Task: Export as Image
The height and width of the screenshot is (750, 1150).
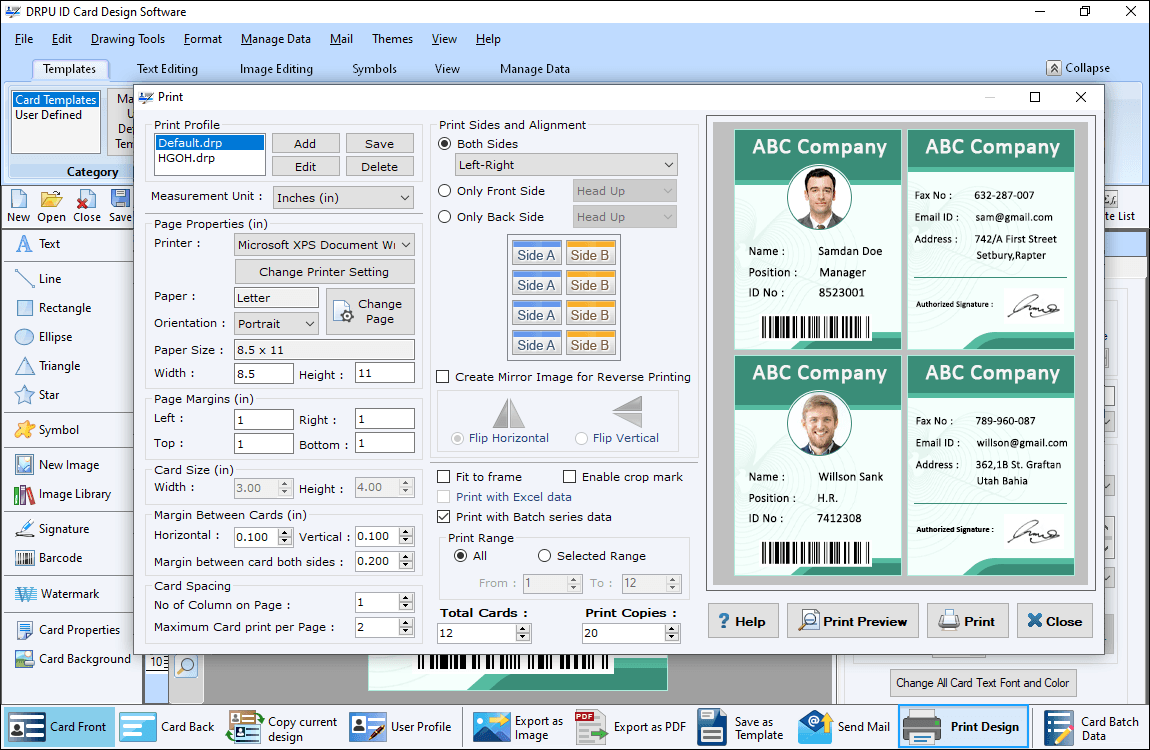Action: click(519, 727)
